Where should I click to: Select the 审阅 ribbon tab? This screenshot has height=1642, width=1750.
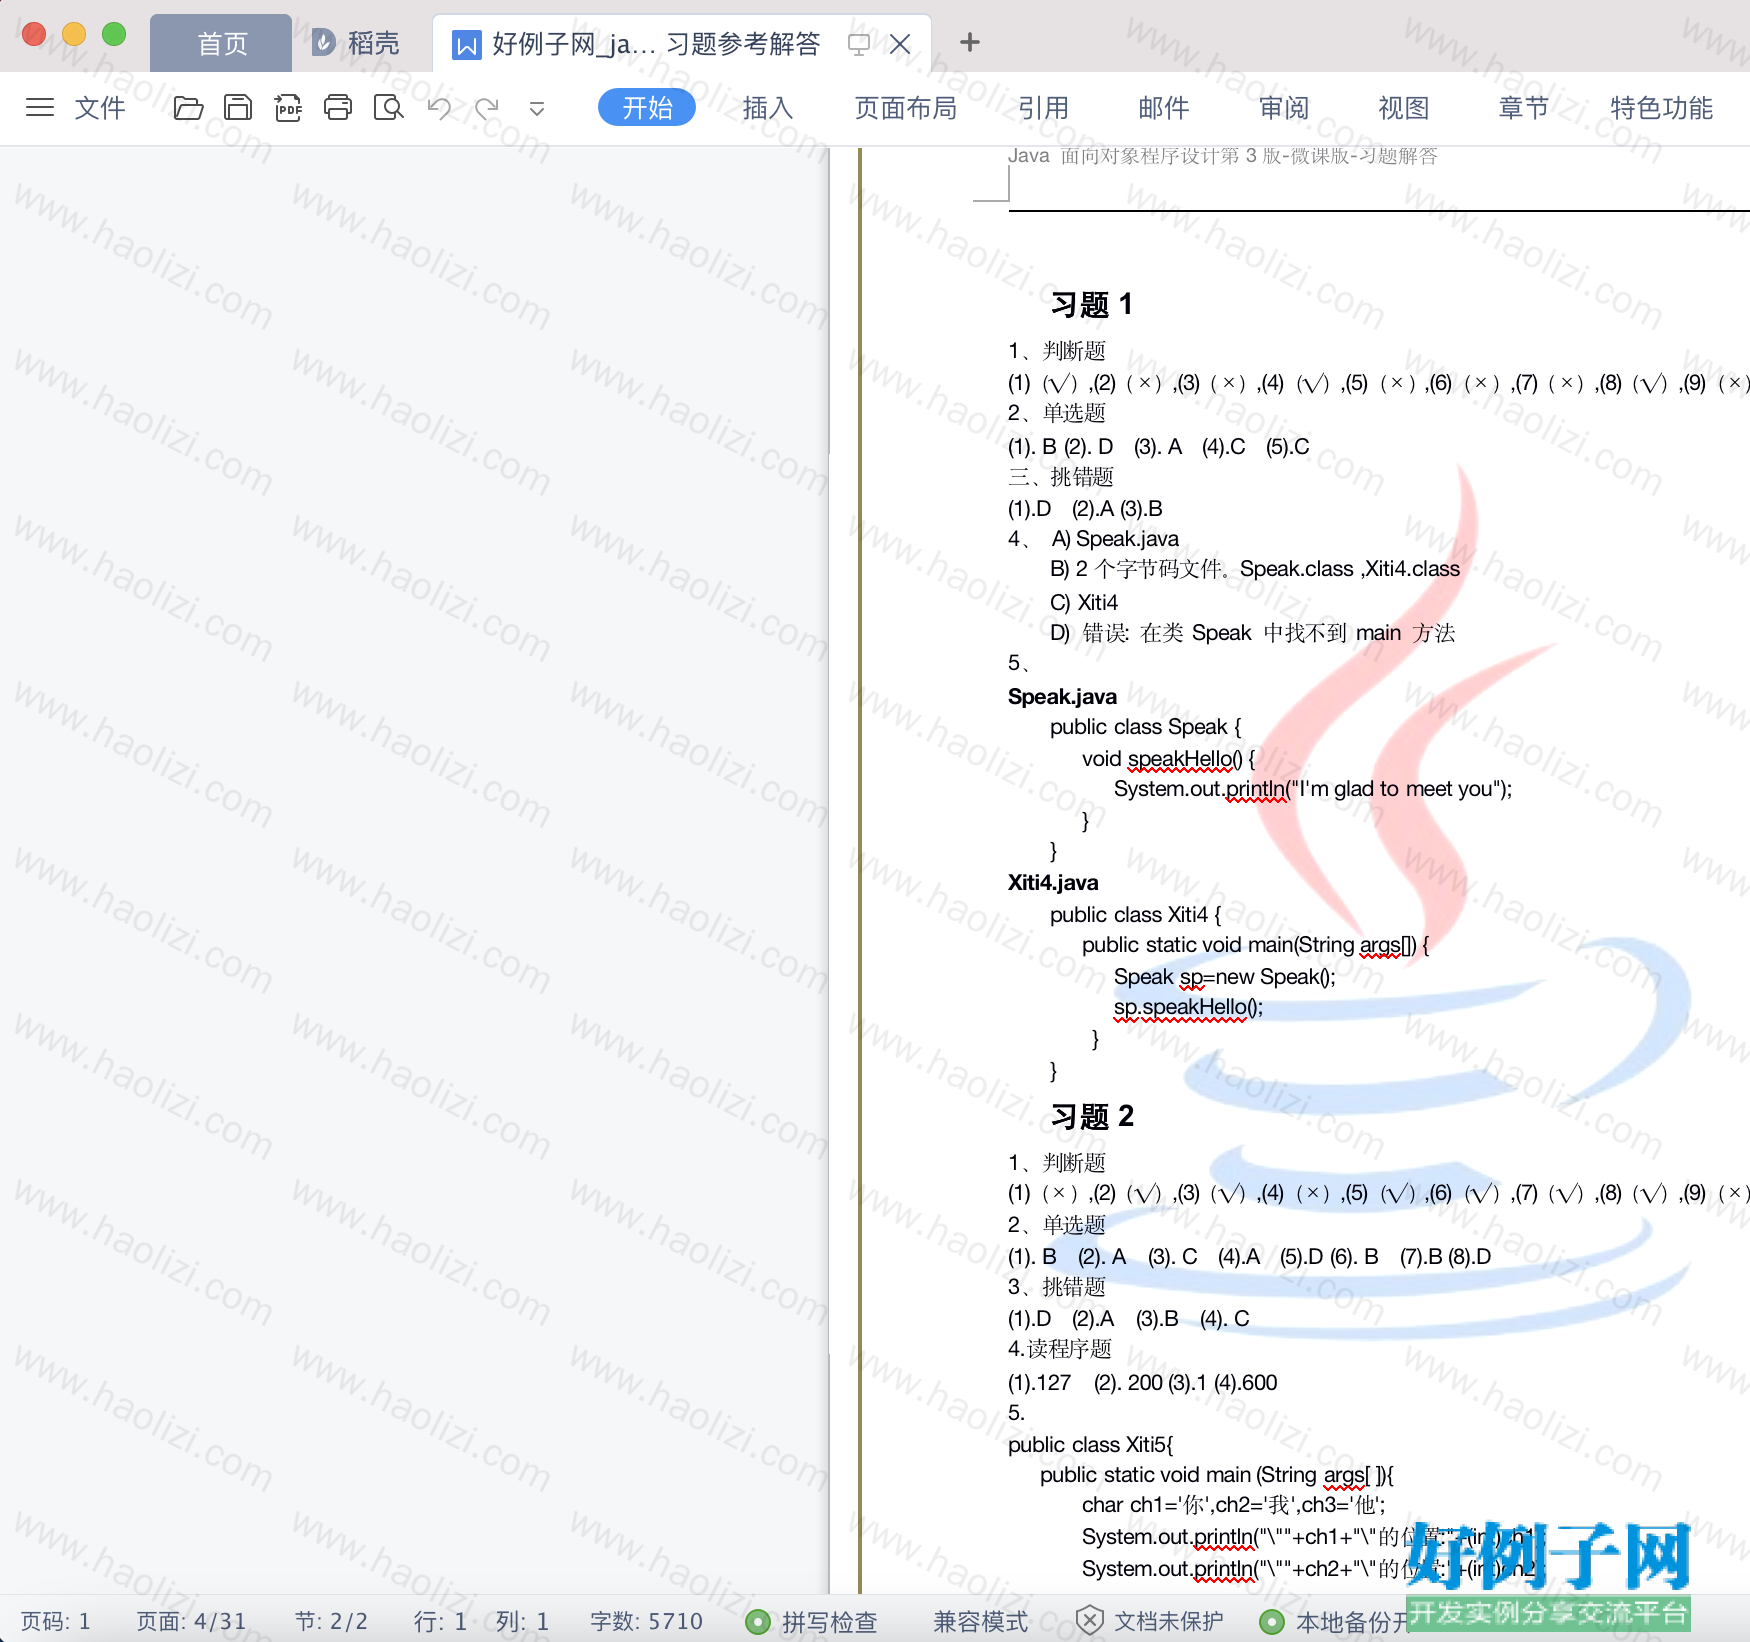tap(1284, 107)
